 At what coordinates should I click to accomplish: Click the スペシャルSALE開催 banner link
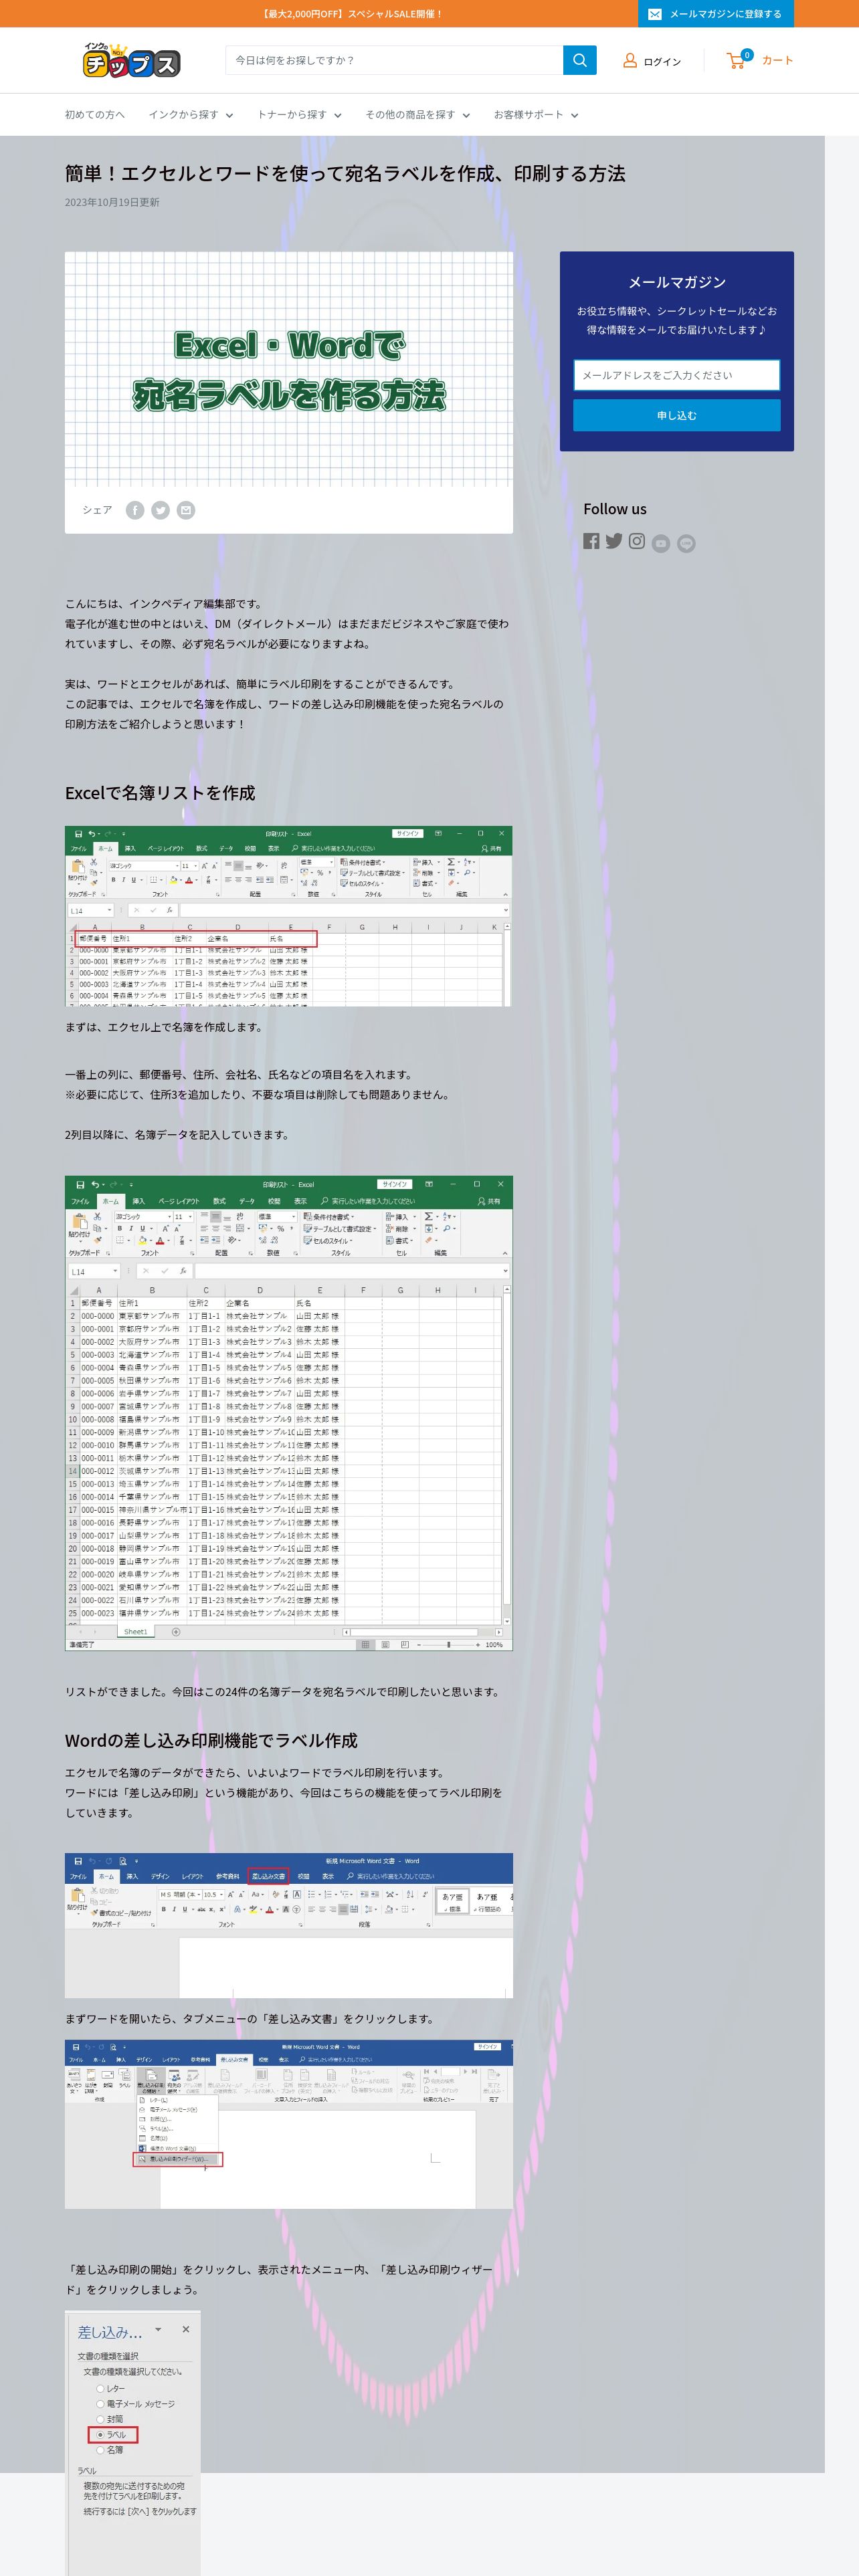coord(351,14)
